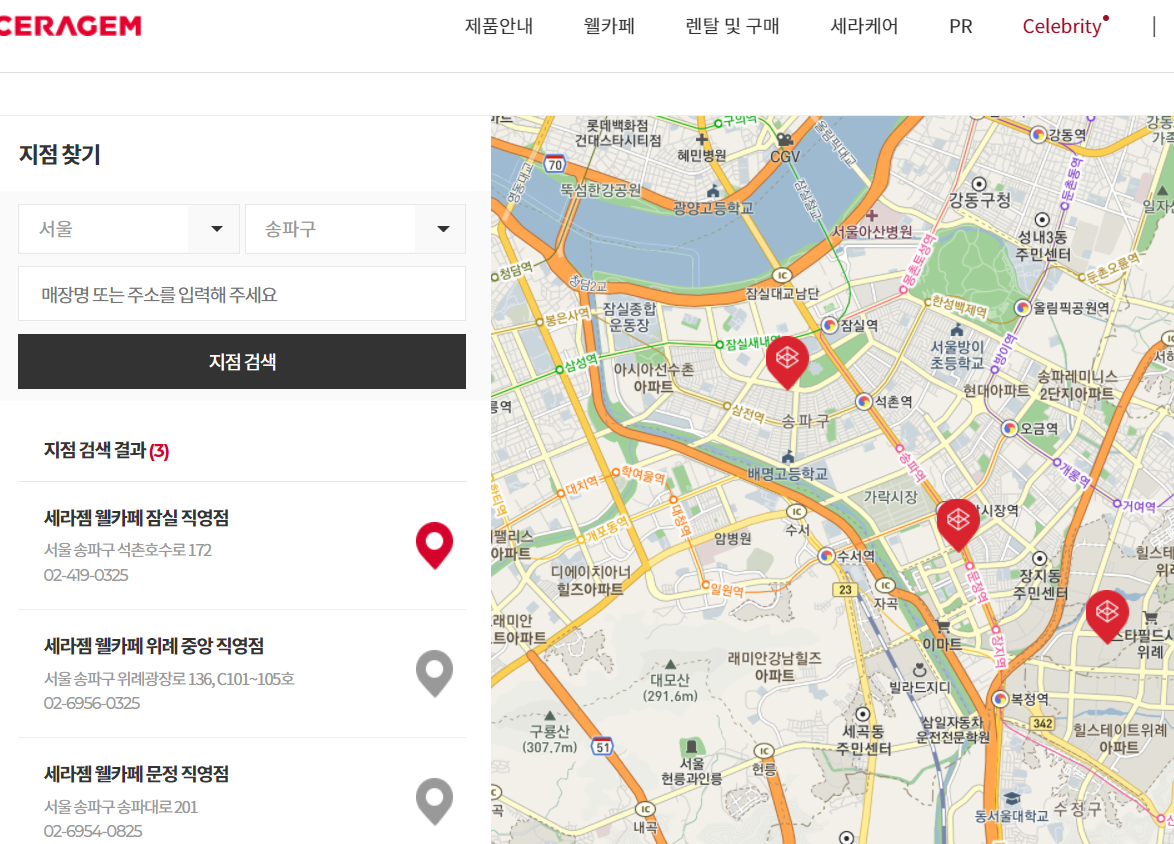Open the 세라케어 menu
1174x844 pixels.
pyautogui.click(x=864, y=26)
